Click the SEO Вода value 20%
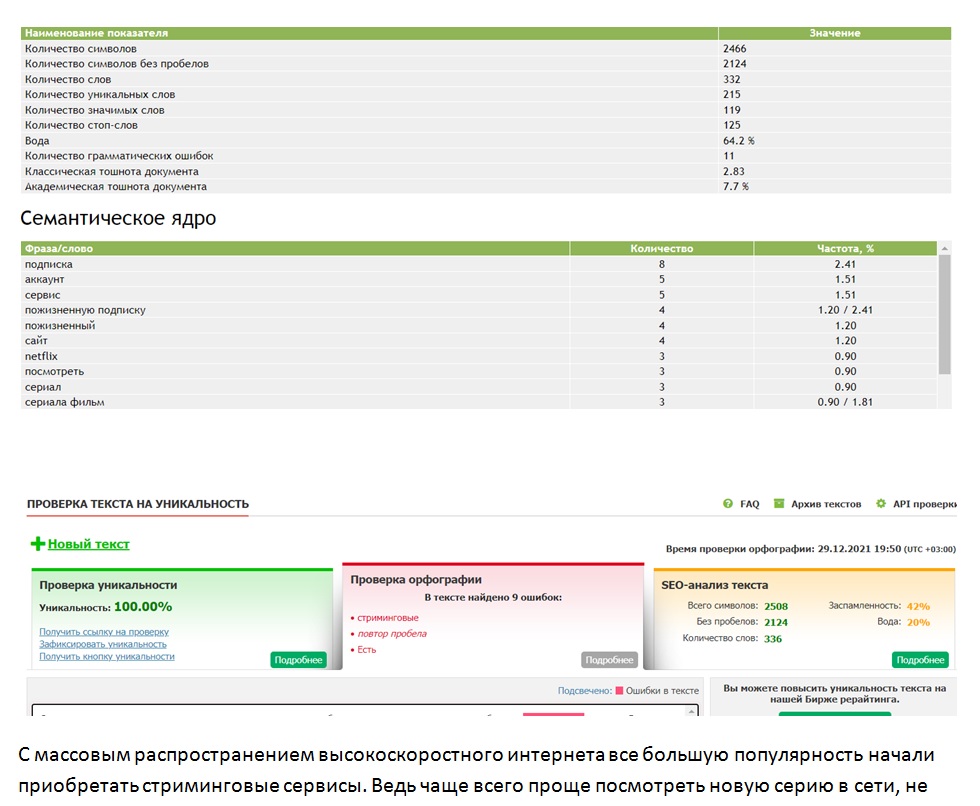 (918, 622)
